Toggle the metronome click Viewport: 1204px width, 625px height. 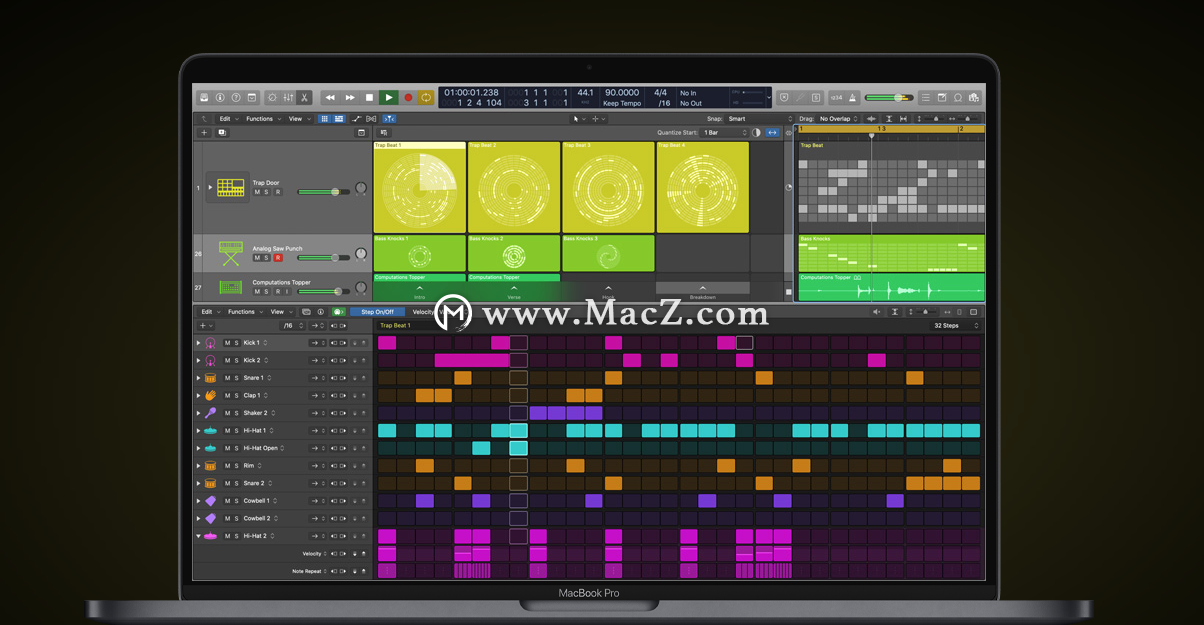[851, 97]
